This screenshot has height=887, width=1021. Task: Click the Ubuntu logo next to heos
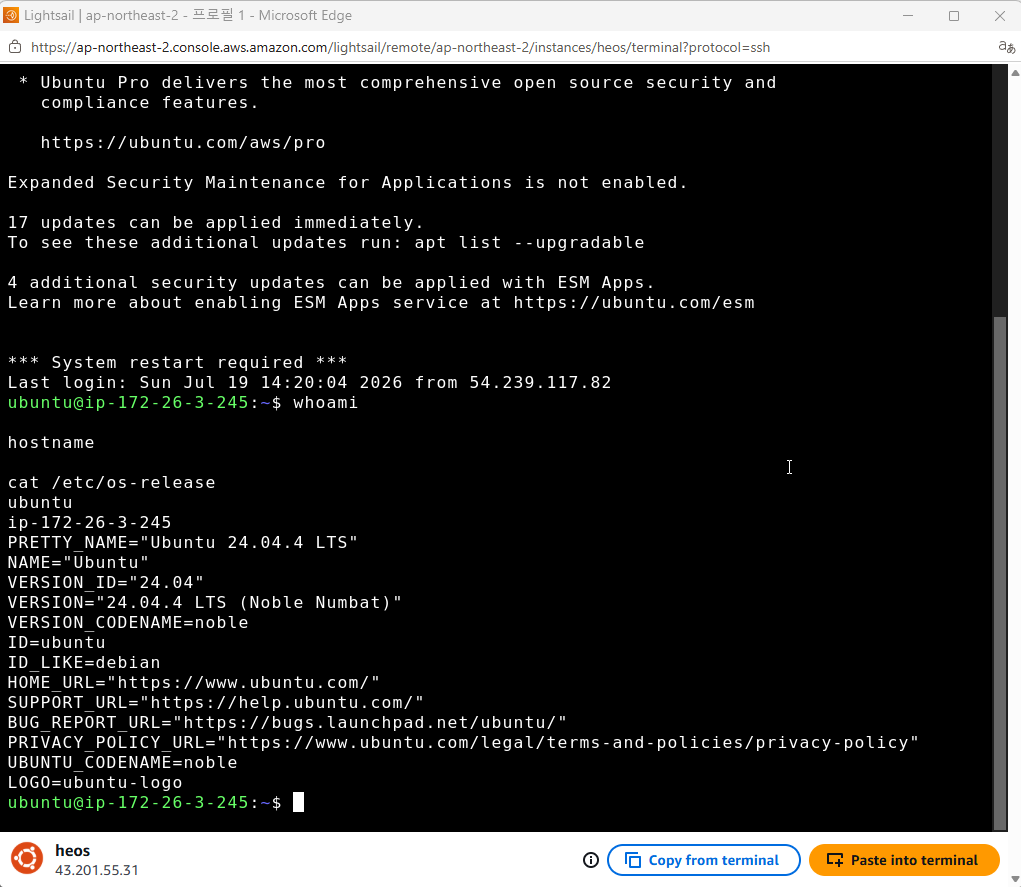point(27,858)
